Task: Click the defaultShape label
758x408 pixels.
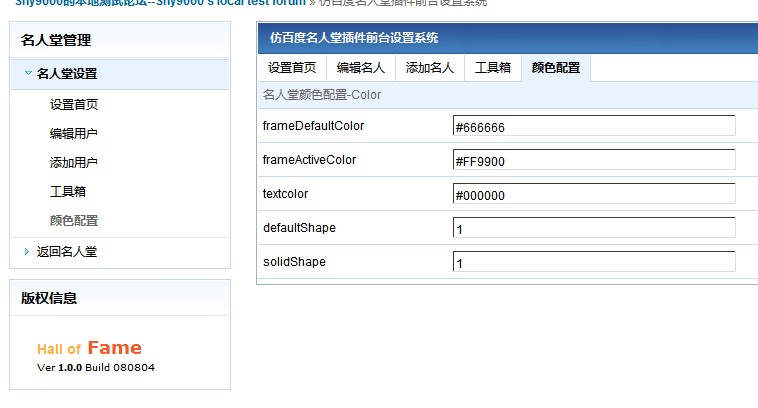Action: pyautogui.click(x=299, y=228)
